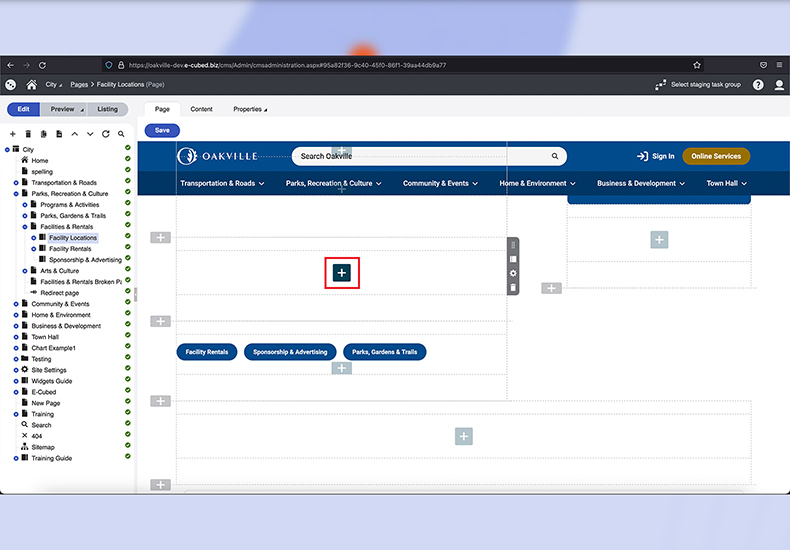The width and height of the screenshot is (790, 550).
Task: Switch to Edit mode toggle
Action: click(x=23, y=109)
